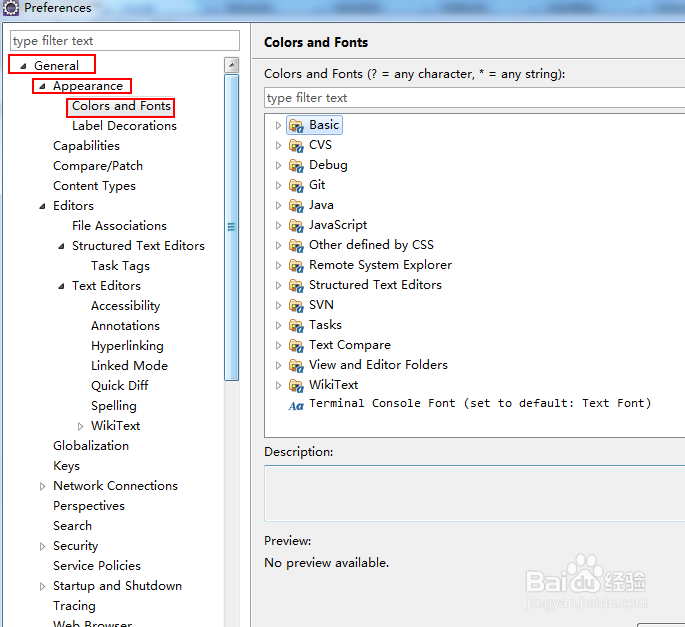This screenshot has width=685, height=627.
Task: Click inside the Description text box
Action: (x=474, y=493)
